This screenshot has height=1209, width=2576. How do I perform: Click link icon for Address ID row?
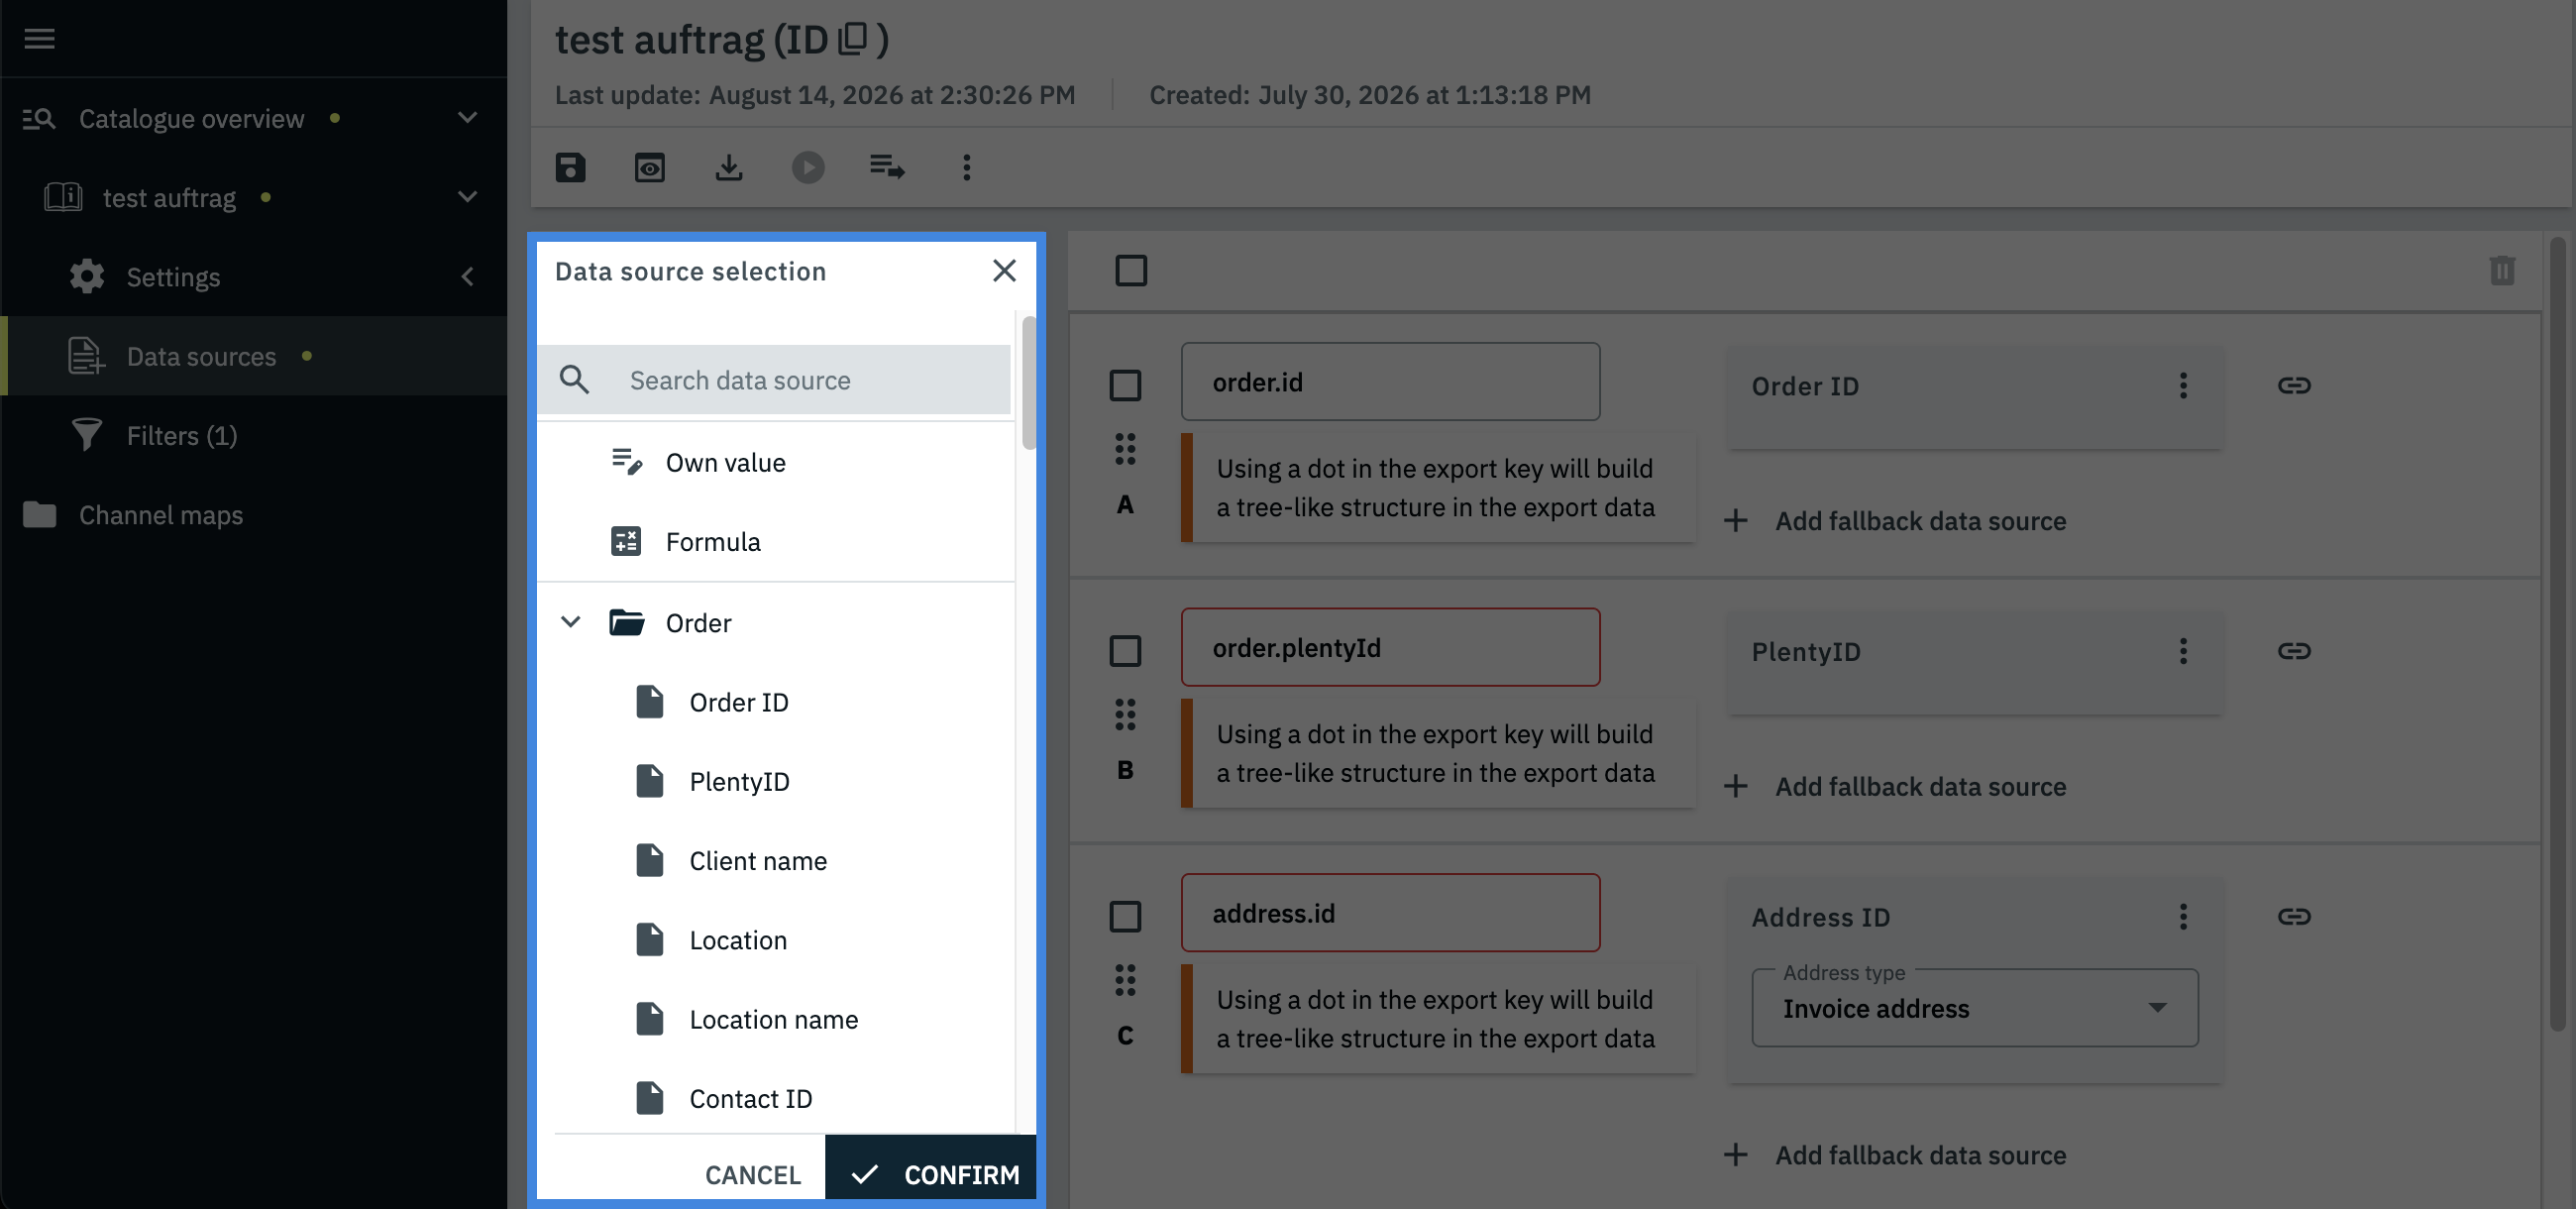(x=2294, y=917)
